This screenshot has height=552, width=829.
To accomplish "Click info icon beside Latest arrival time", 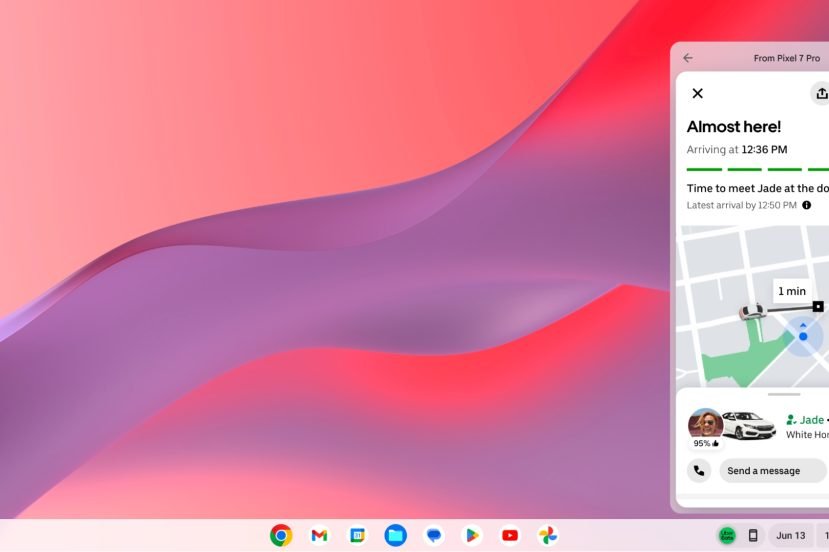I will [x=806, y=205].
